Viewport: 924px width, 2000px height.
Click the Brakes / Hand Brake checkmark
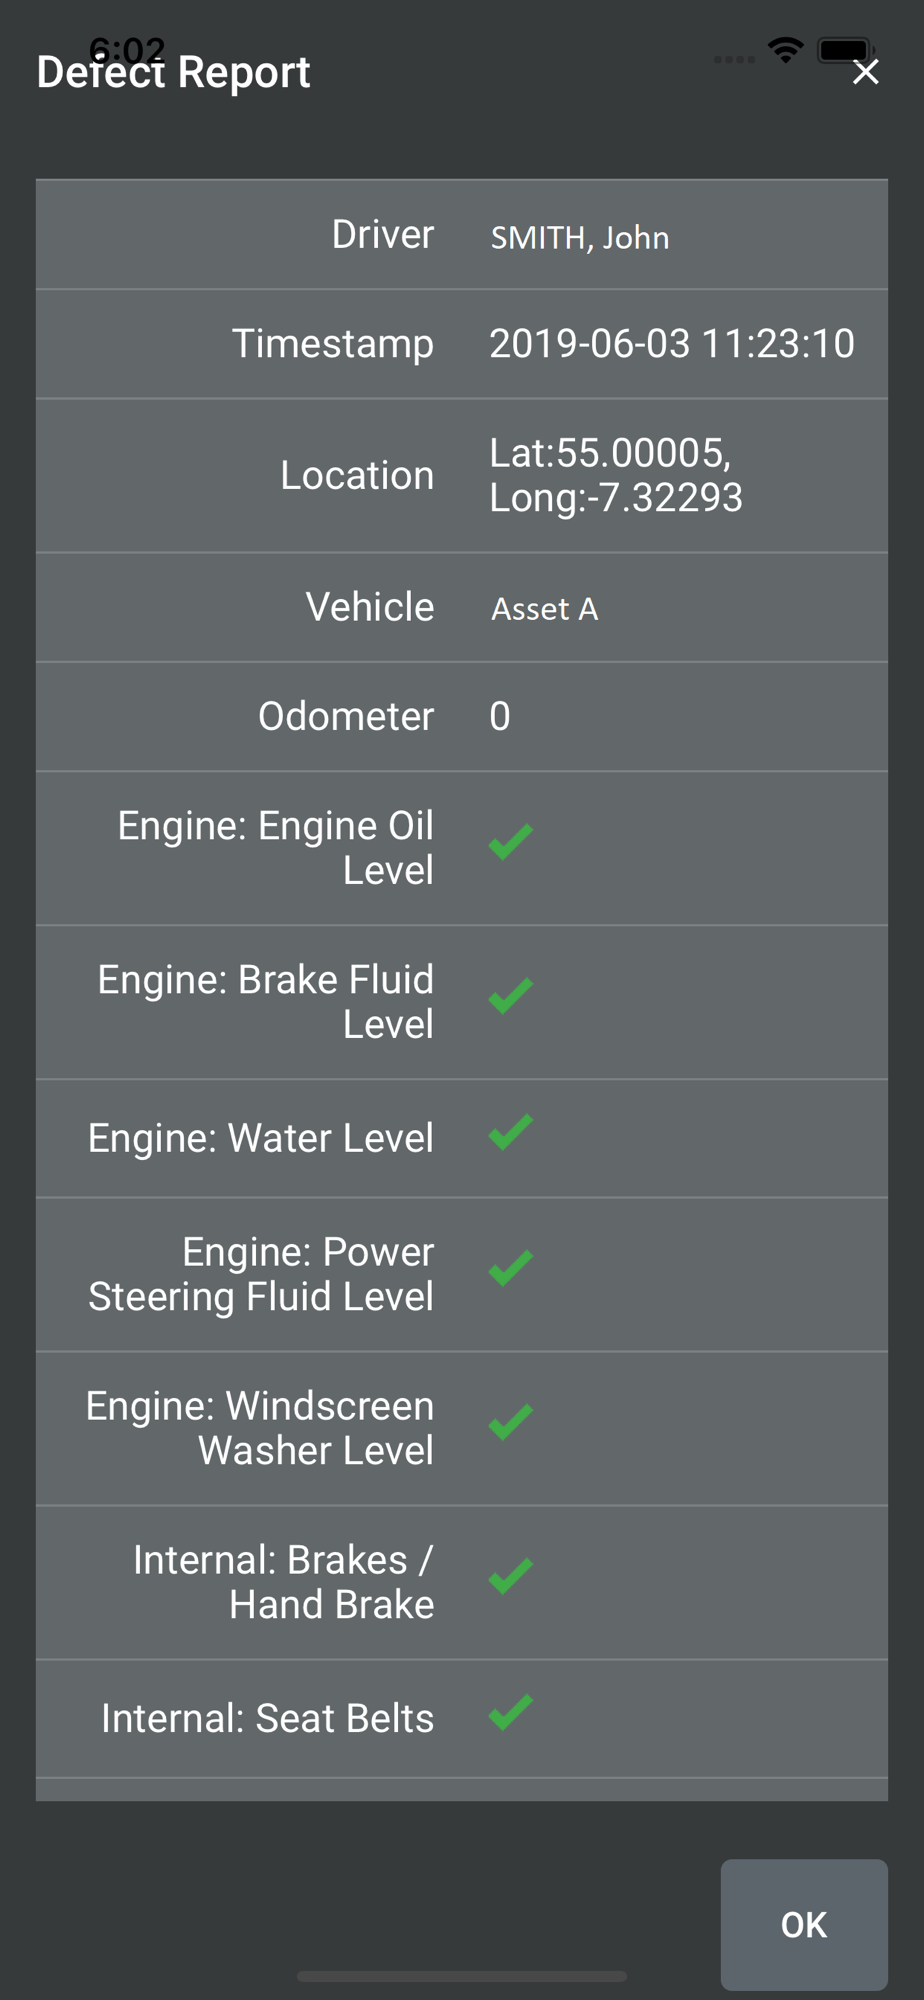pos(511,1576)
